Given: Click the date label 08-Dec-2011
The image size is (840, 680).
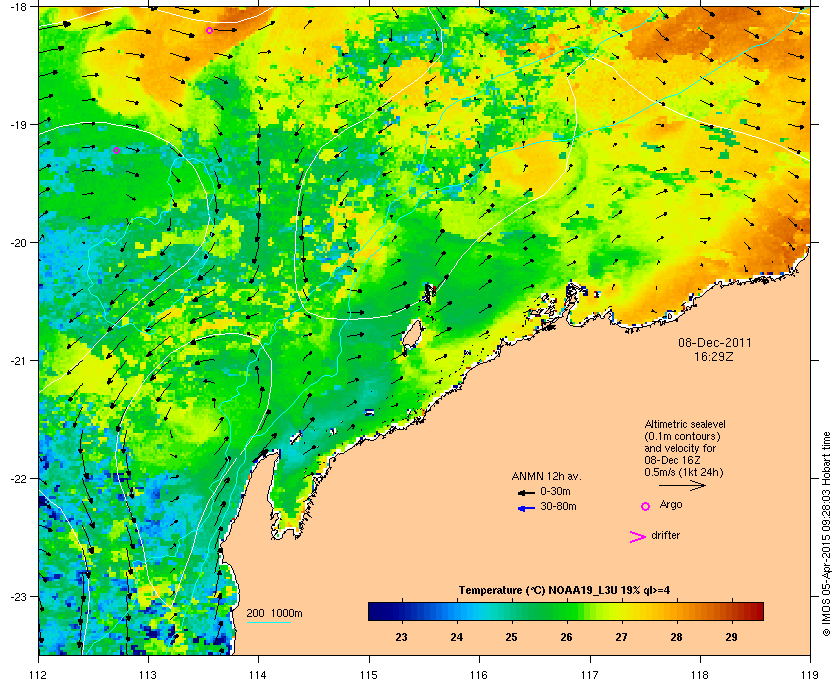Looking at the screenshot, I should (715, 342).
